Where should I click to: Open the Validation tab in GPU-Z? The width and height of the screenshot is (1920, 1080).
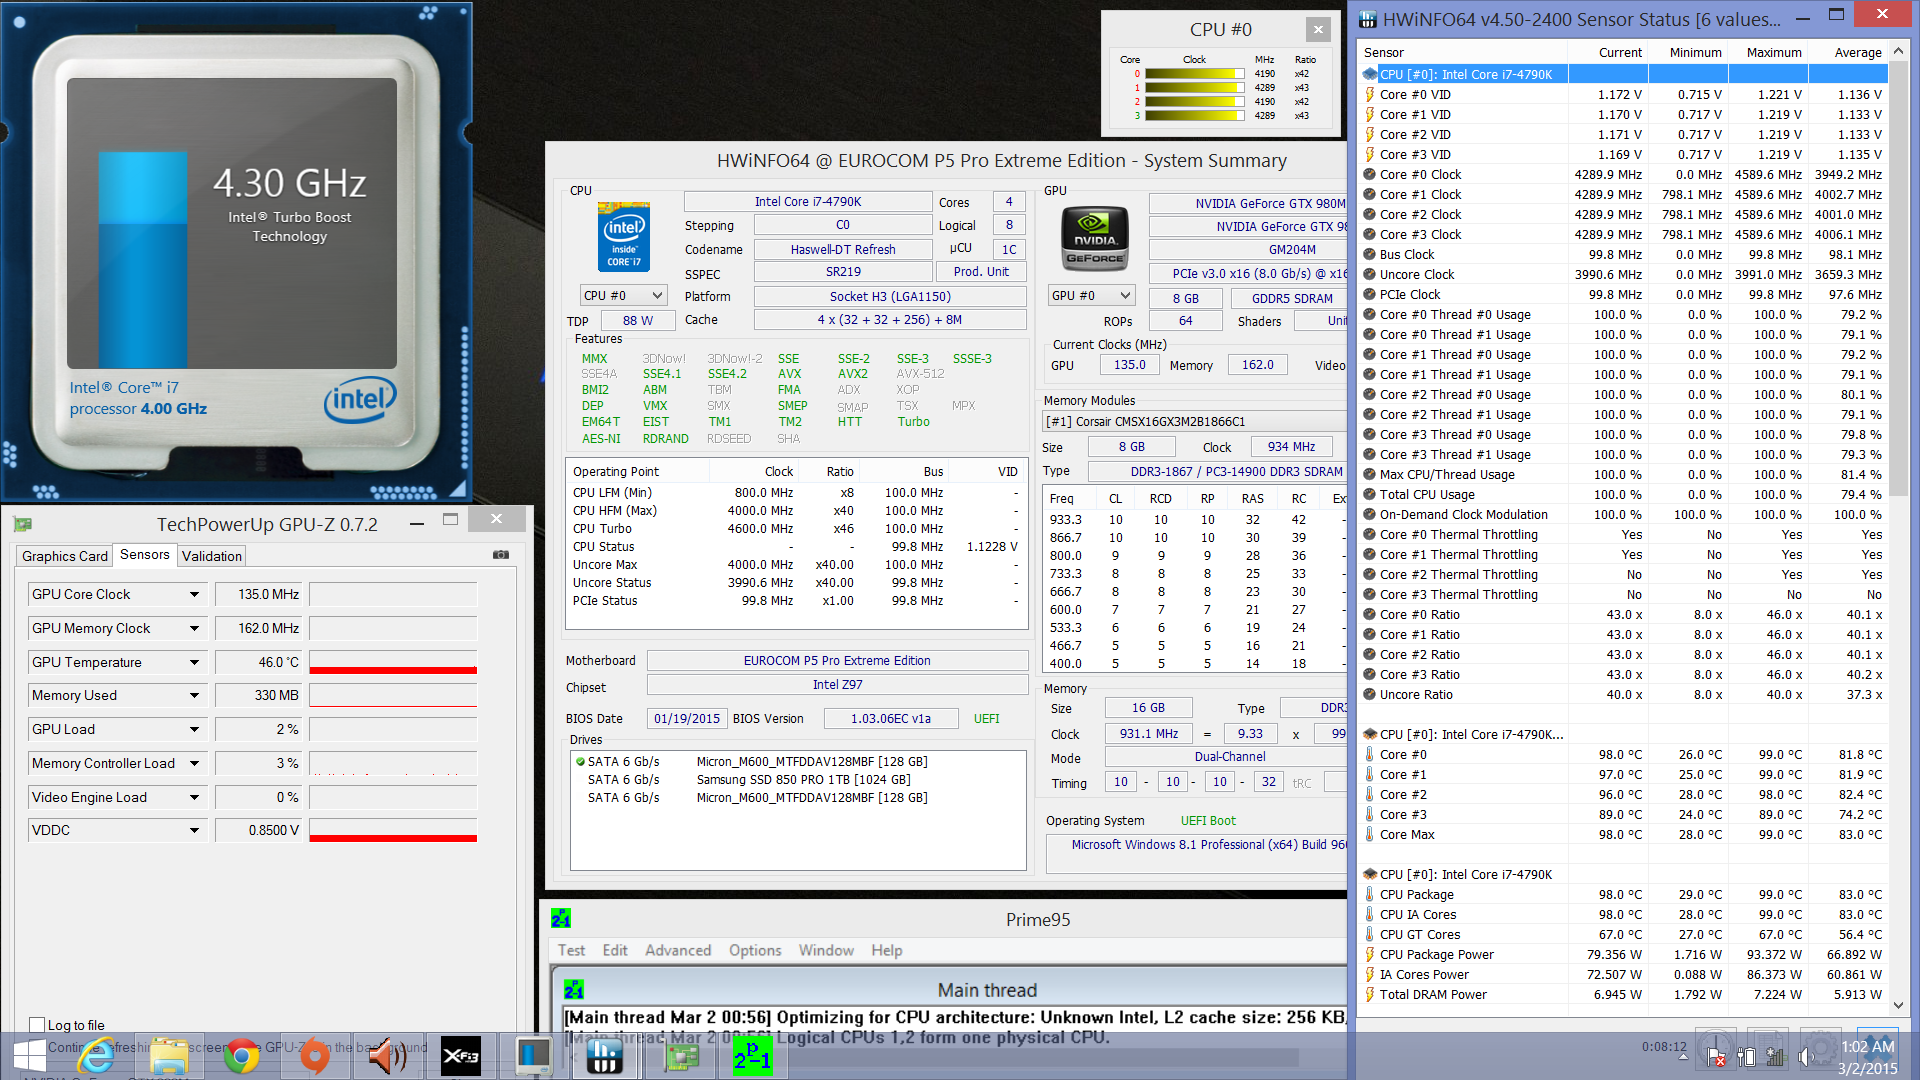212,556
